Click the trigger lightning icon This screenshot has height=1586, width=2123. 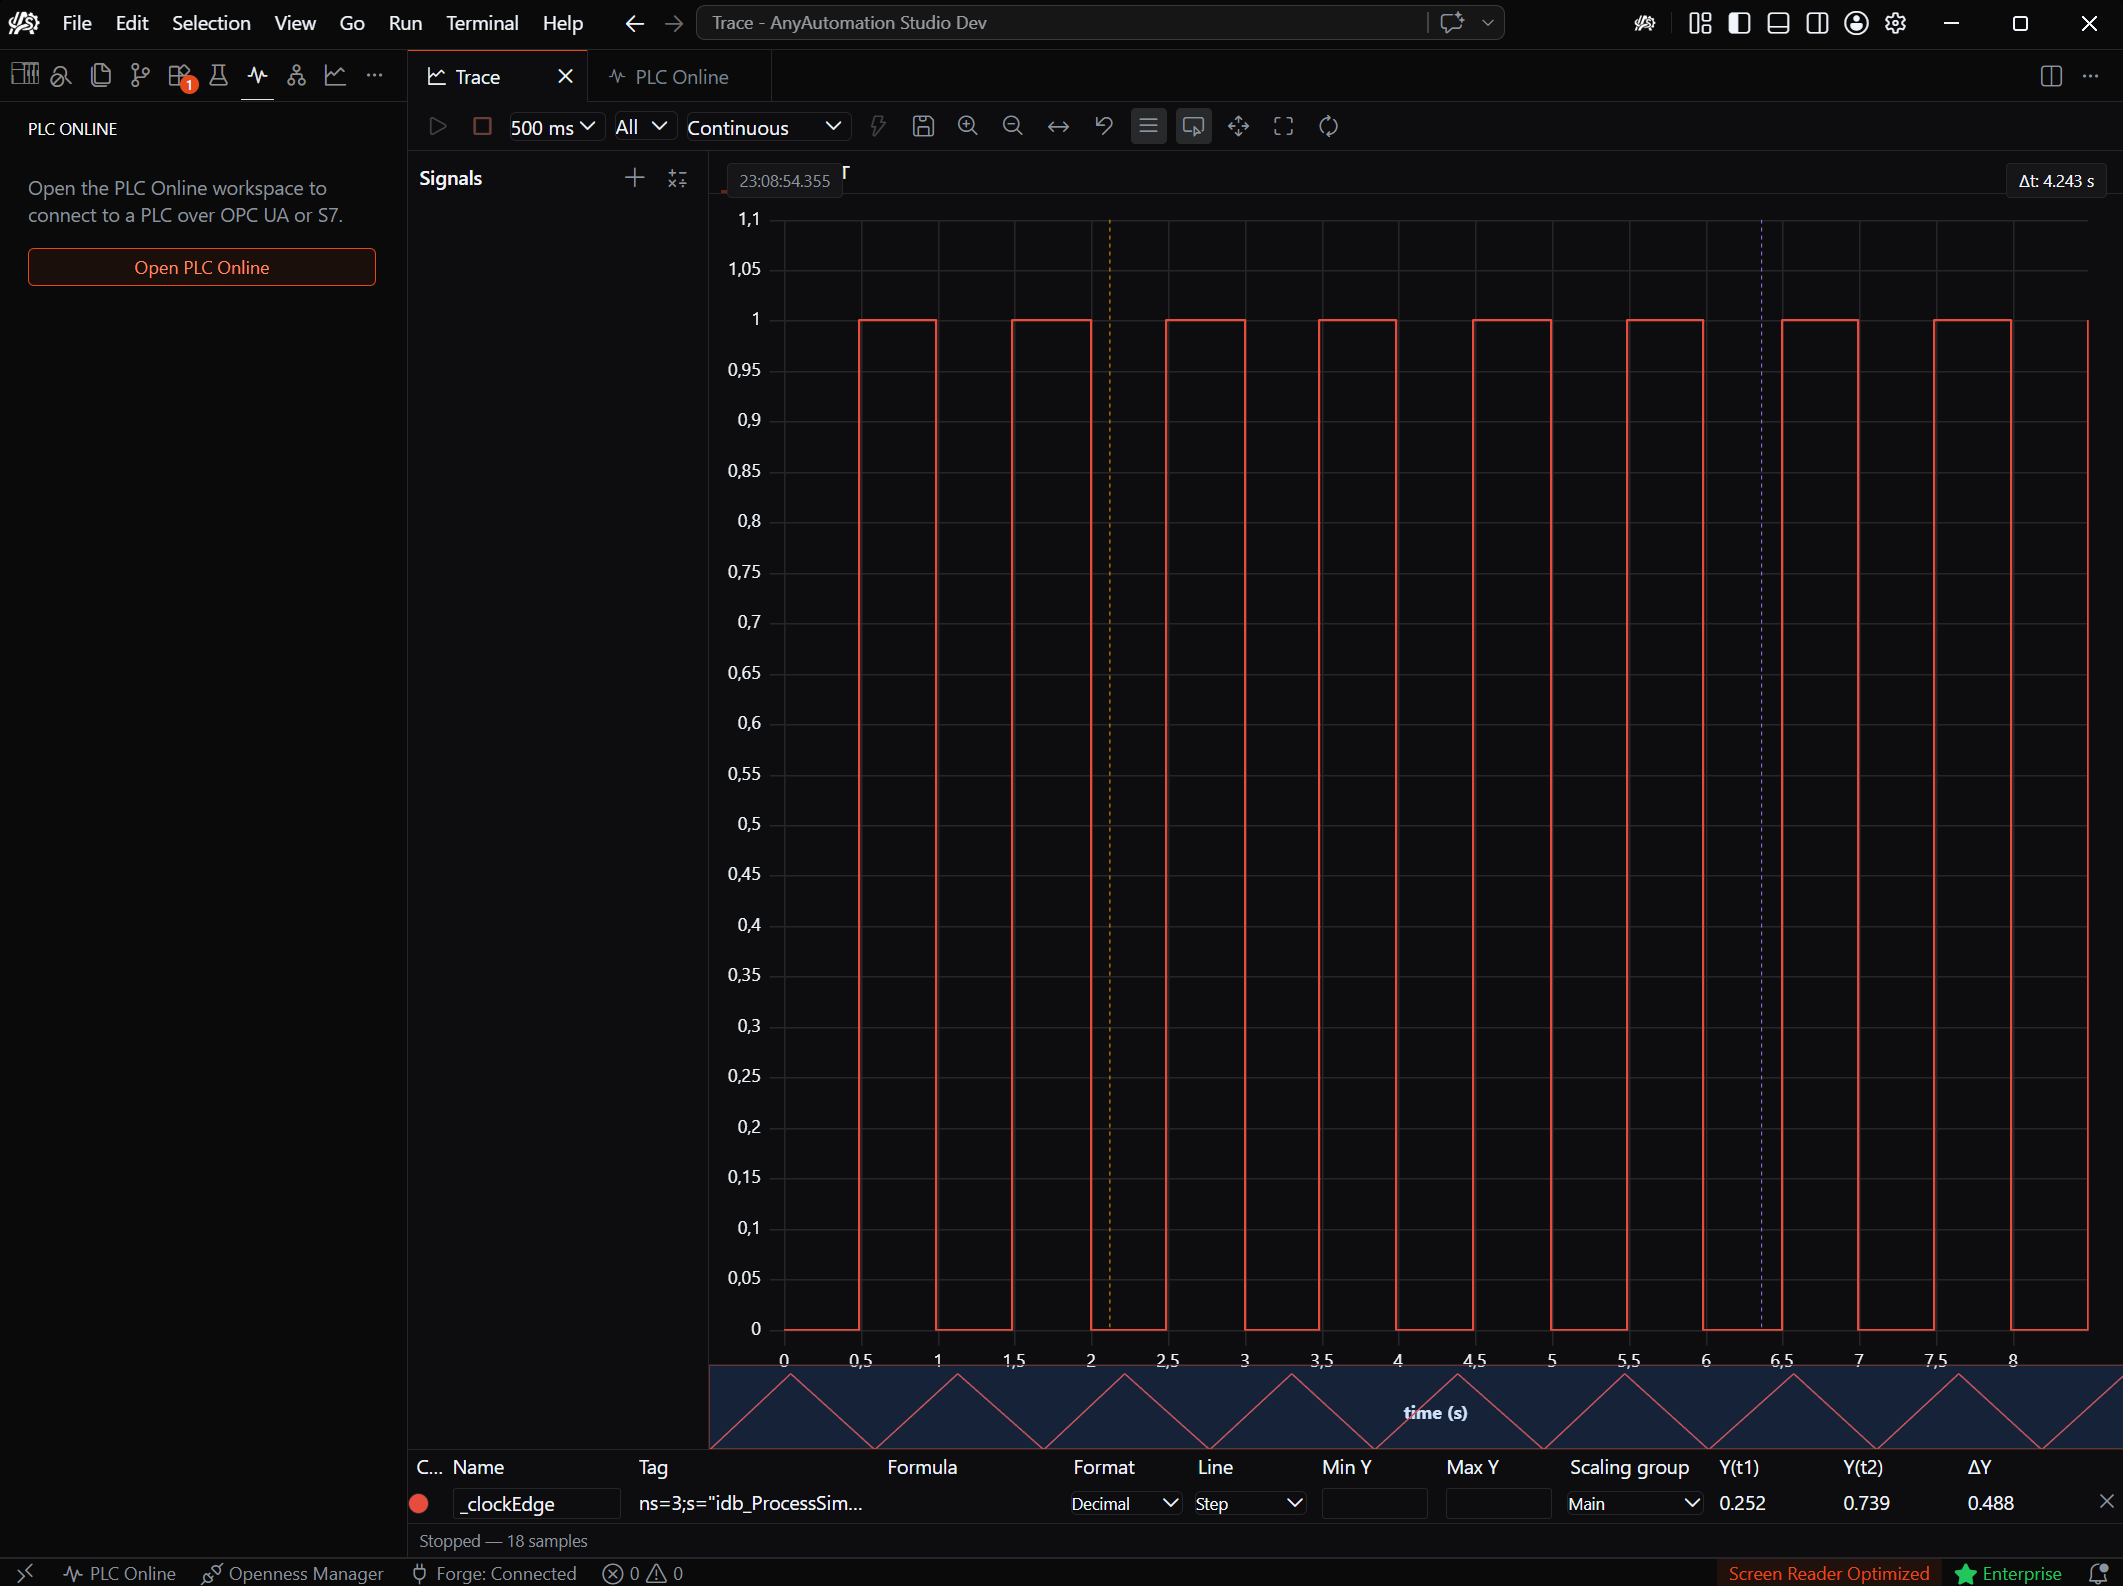click(878, 126)
